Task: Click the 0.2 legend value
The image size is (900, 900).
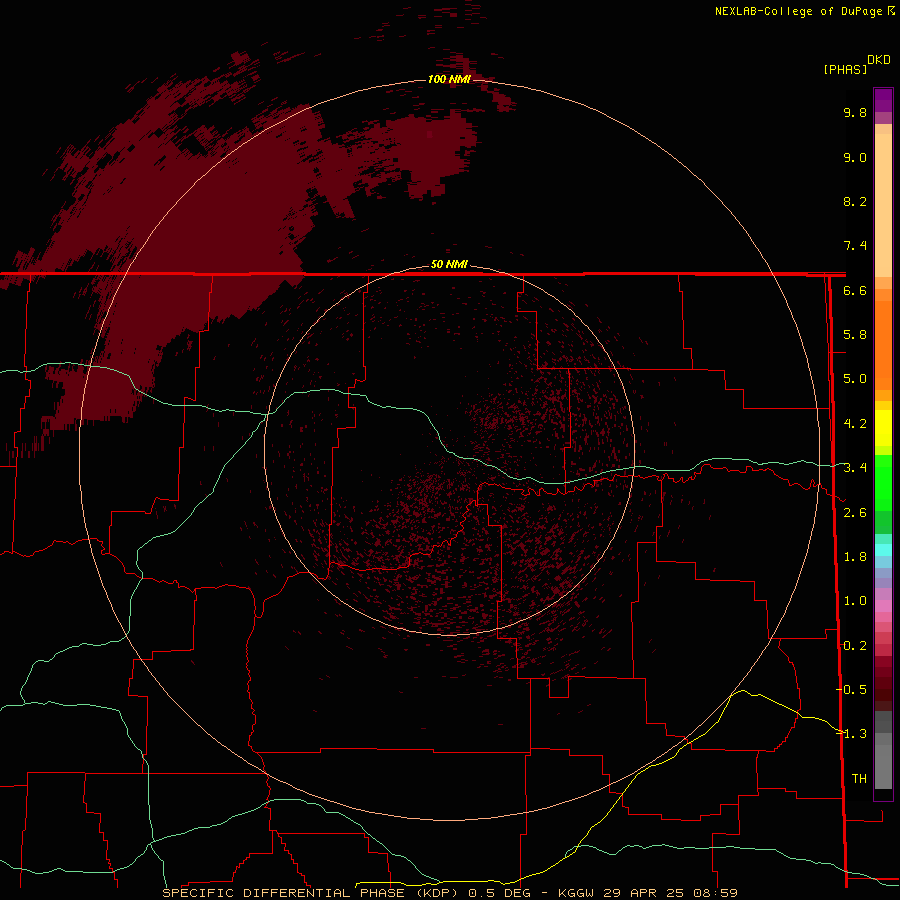Action: [x=855, y=646]
